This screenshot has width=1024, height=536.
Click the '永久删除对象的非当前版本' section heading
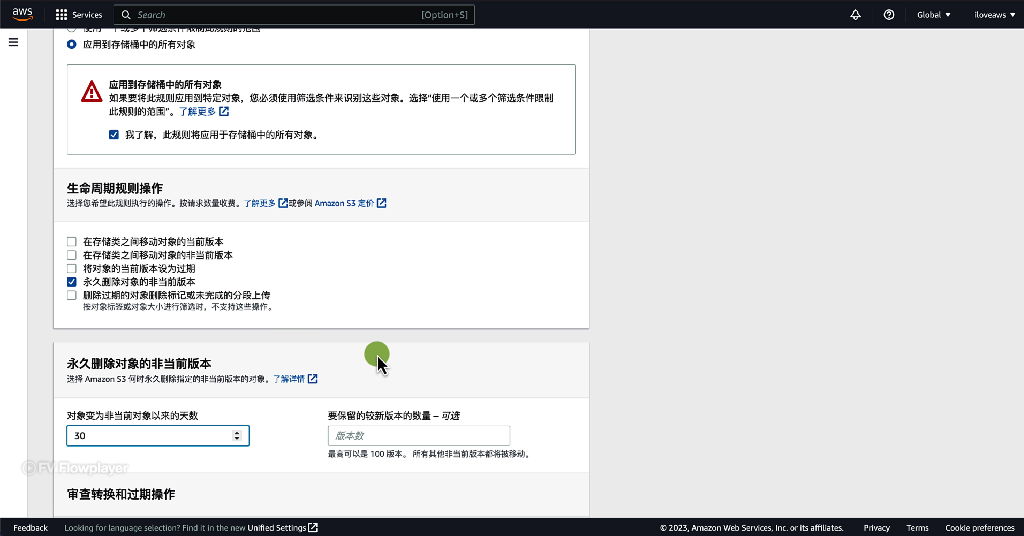click(x=139, y=364)
